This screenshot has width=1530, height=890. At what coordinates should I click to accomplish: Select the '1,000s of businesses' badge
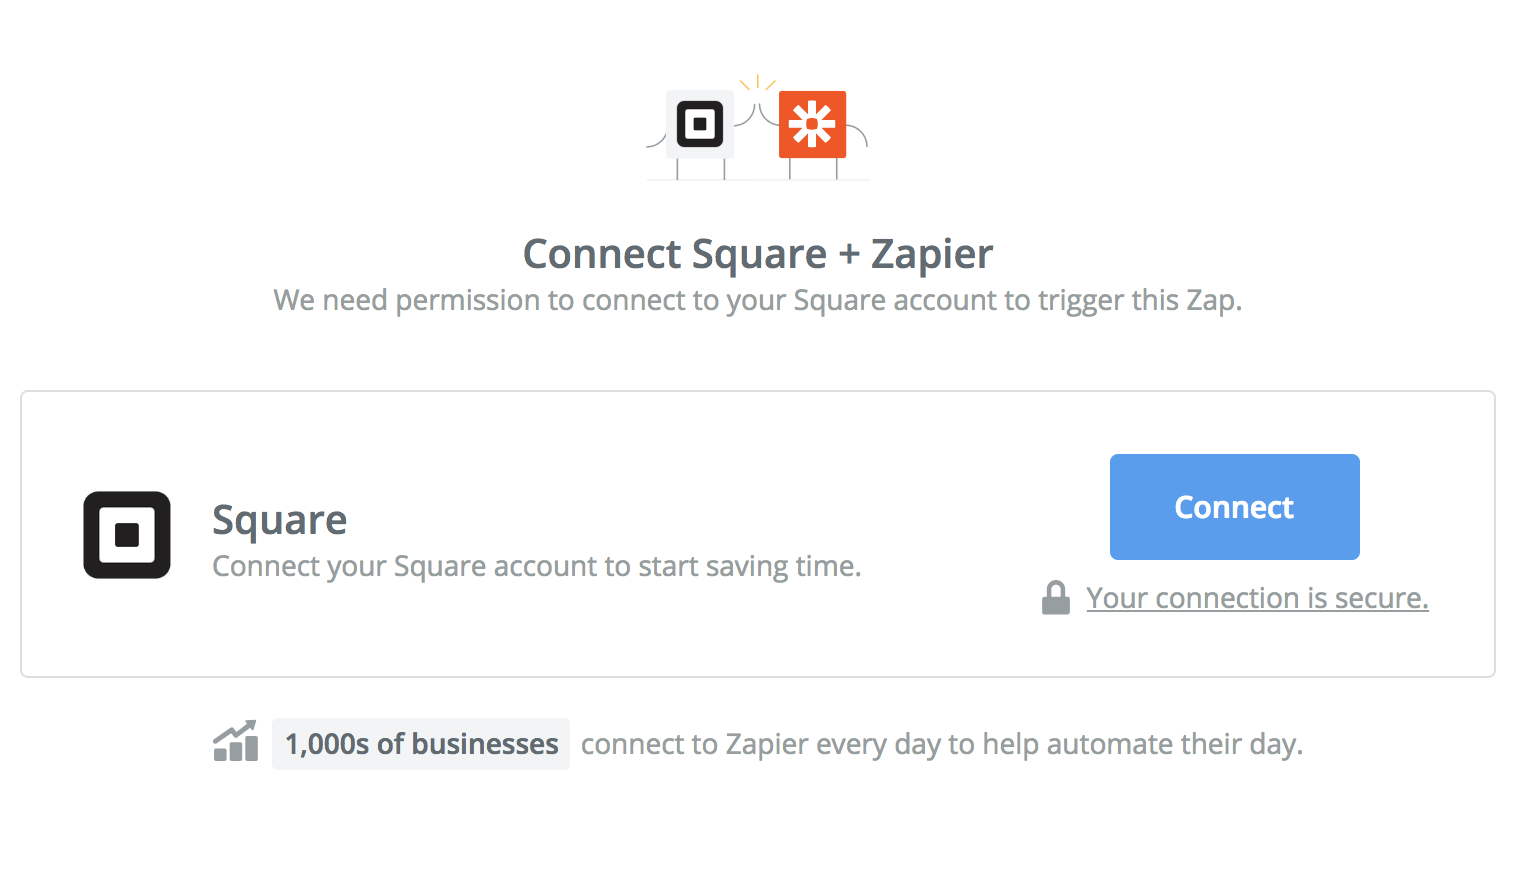coord(421,744)
